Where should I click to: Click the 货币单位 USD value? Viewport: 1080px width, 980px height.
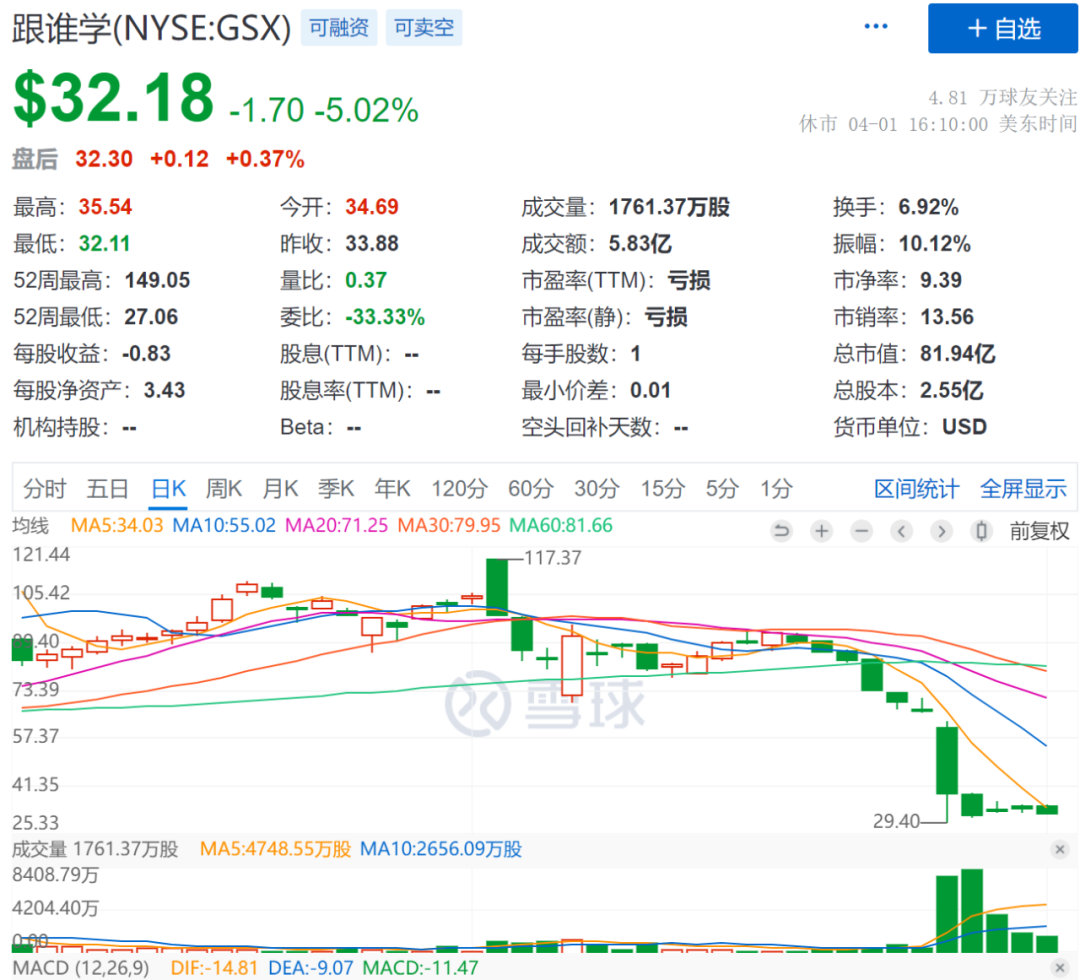pos(964,427)
